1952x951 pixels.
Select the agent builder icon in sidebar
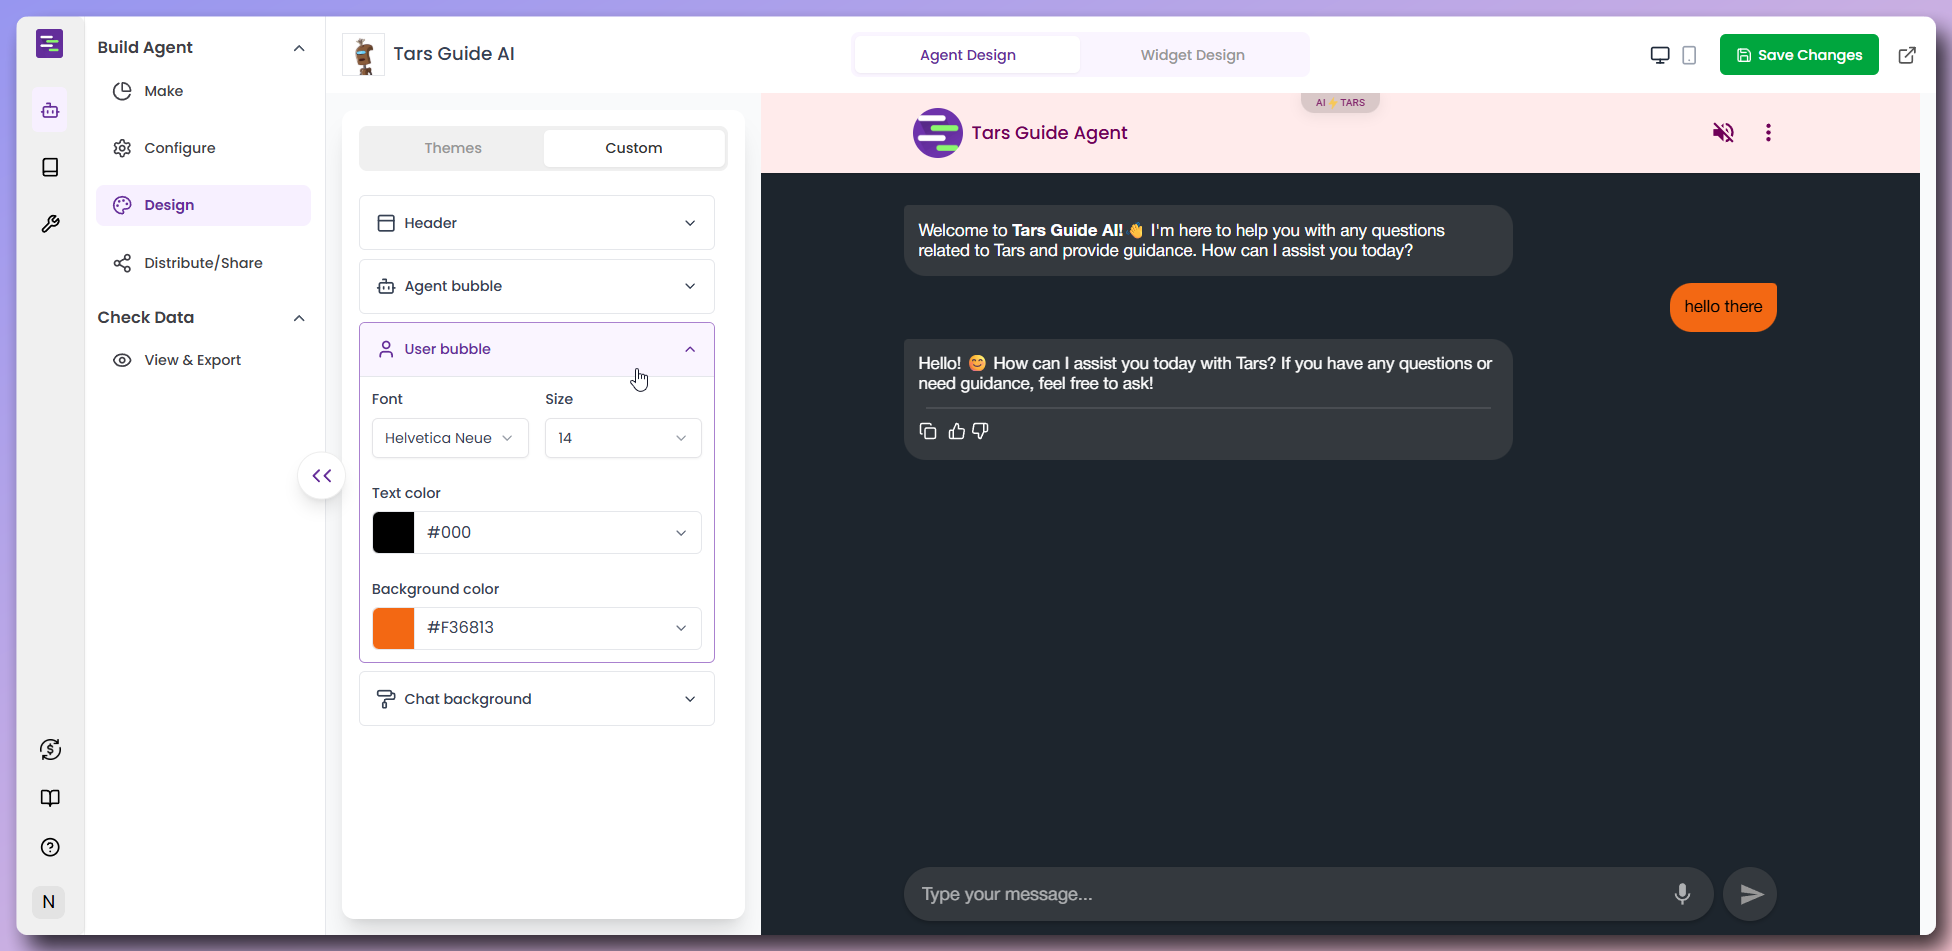[50, 110]
